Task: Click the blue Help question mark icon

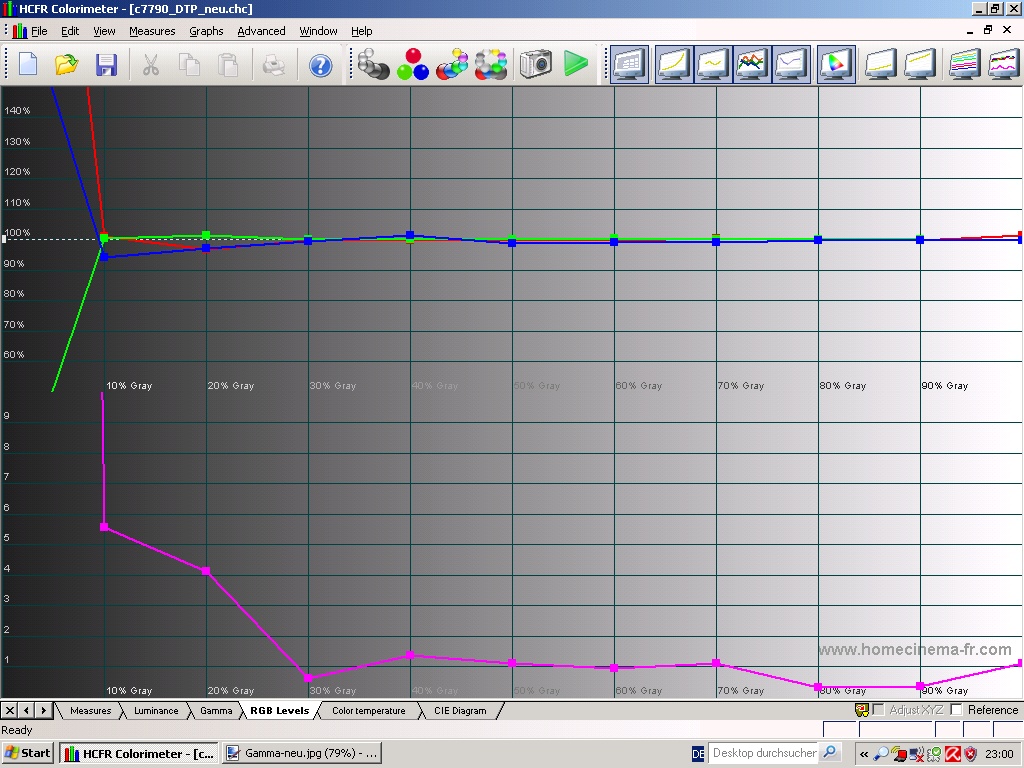Action: 320,65
